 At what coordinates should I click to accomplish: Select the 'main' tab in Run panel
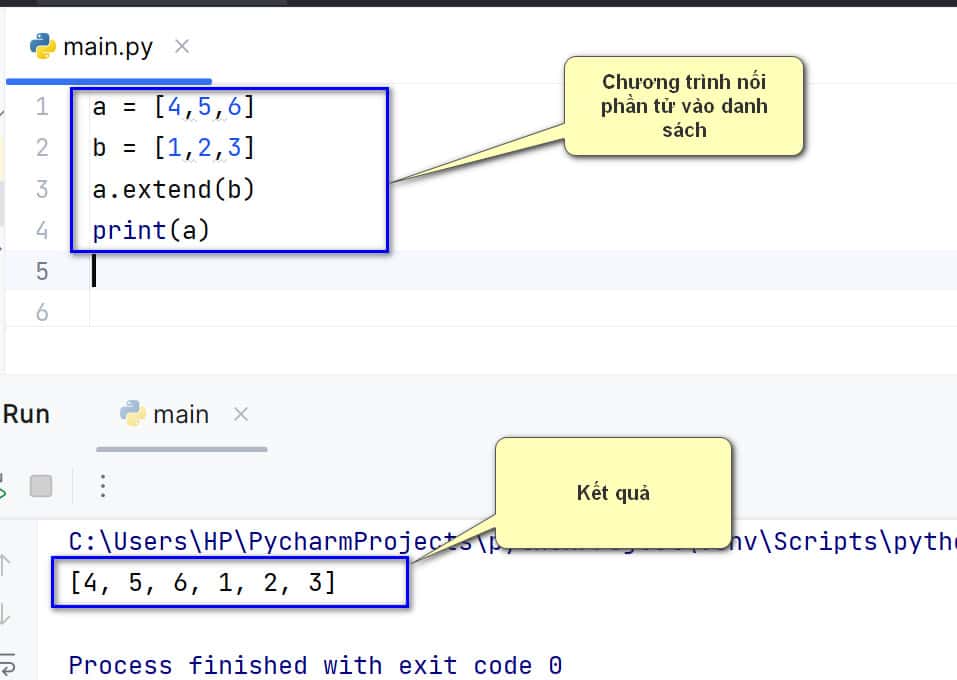click(180, 414)
